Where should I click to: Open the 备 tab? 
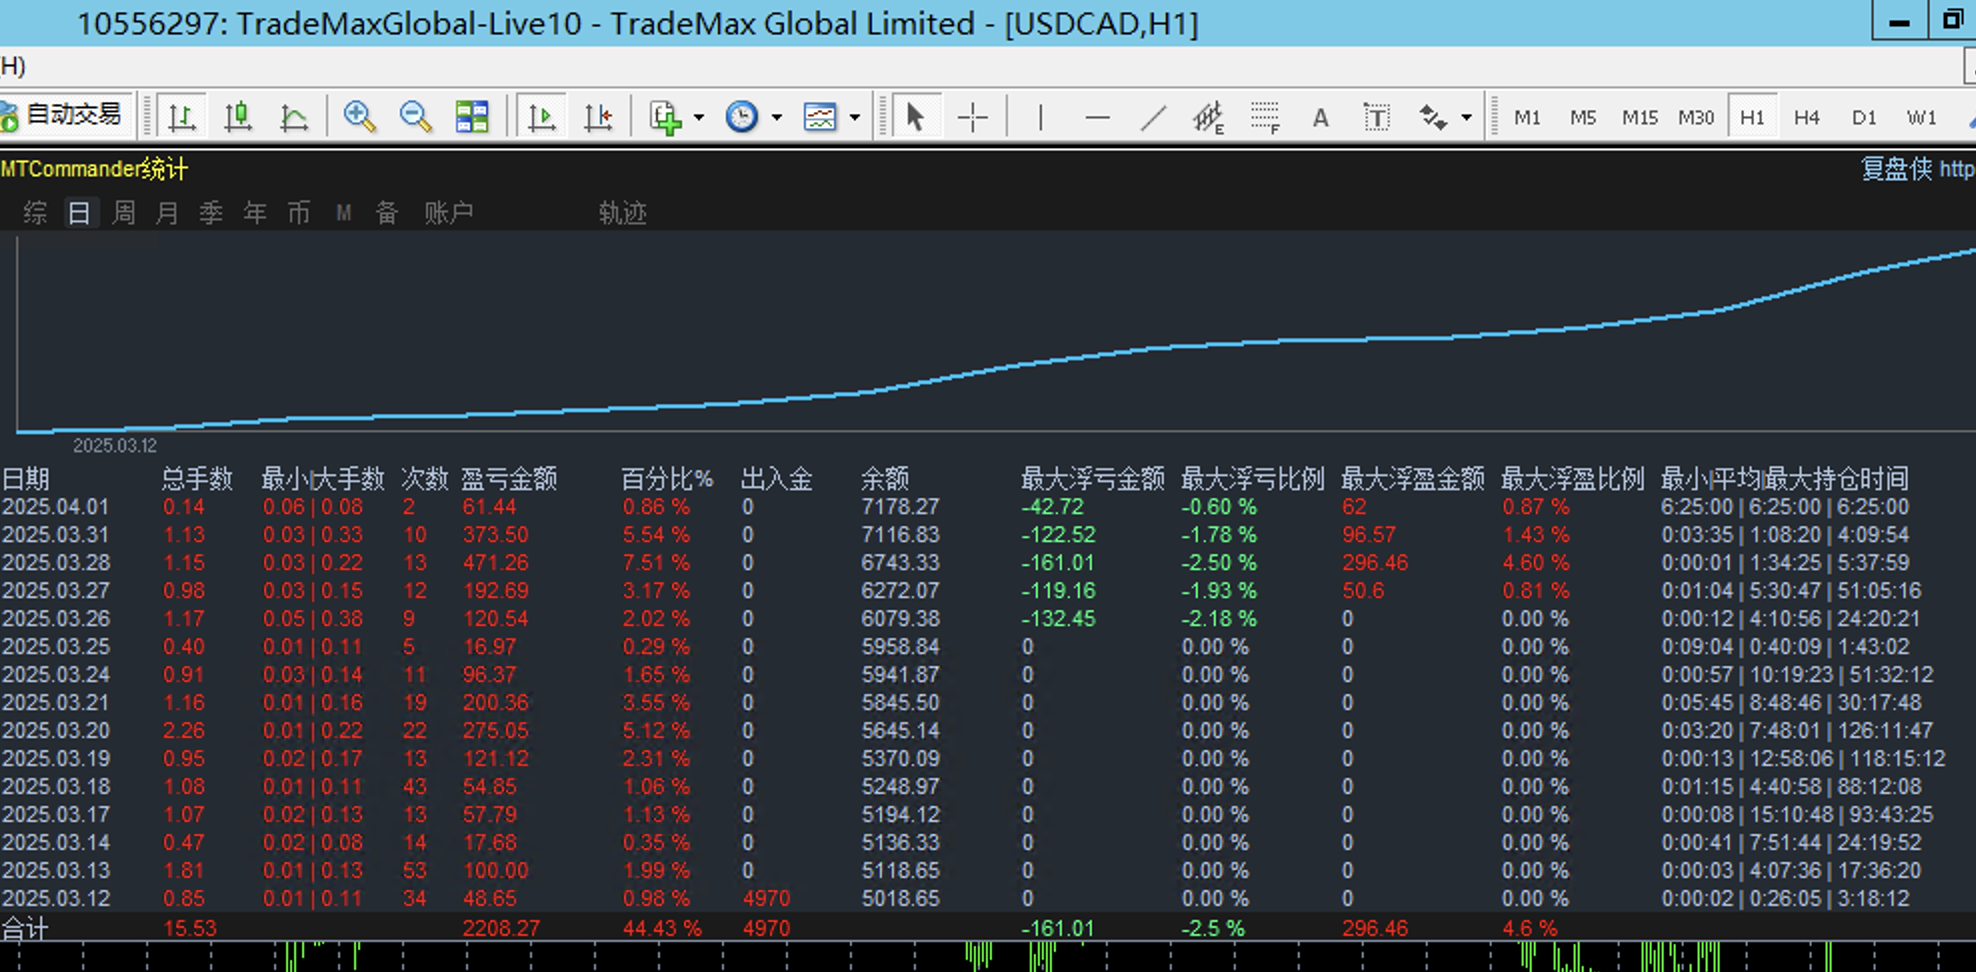pyautogui.click(x=387, y=212)
